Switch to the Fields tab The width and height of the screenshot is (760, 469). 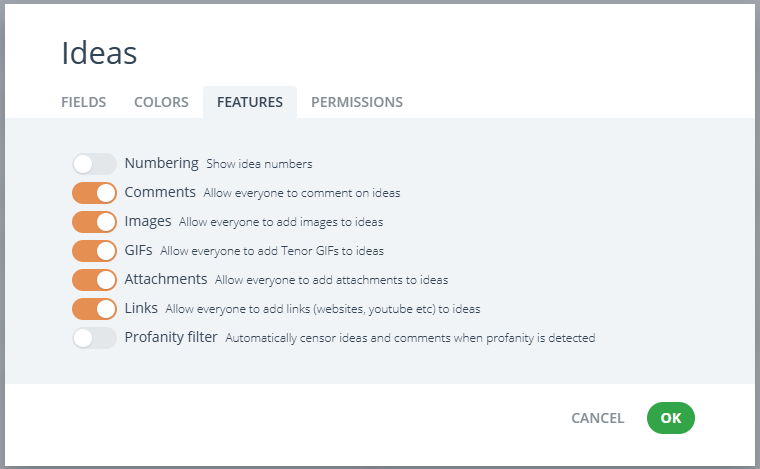tap(83, 102)
